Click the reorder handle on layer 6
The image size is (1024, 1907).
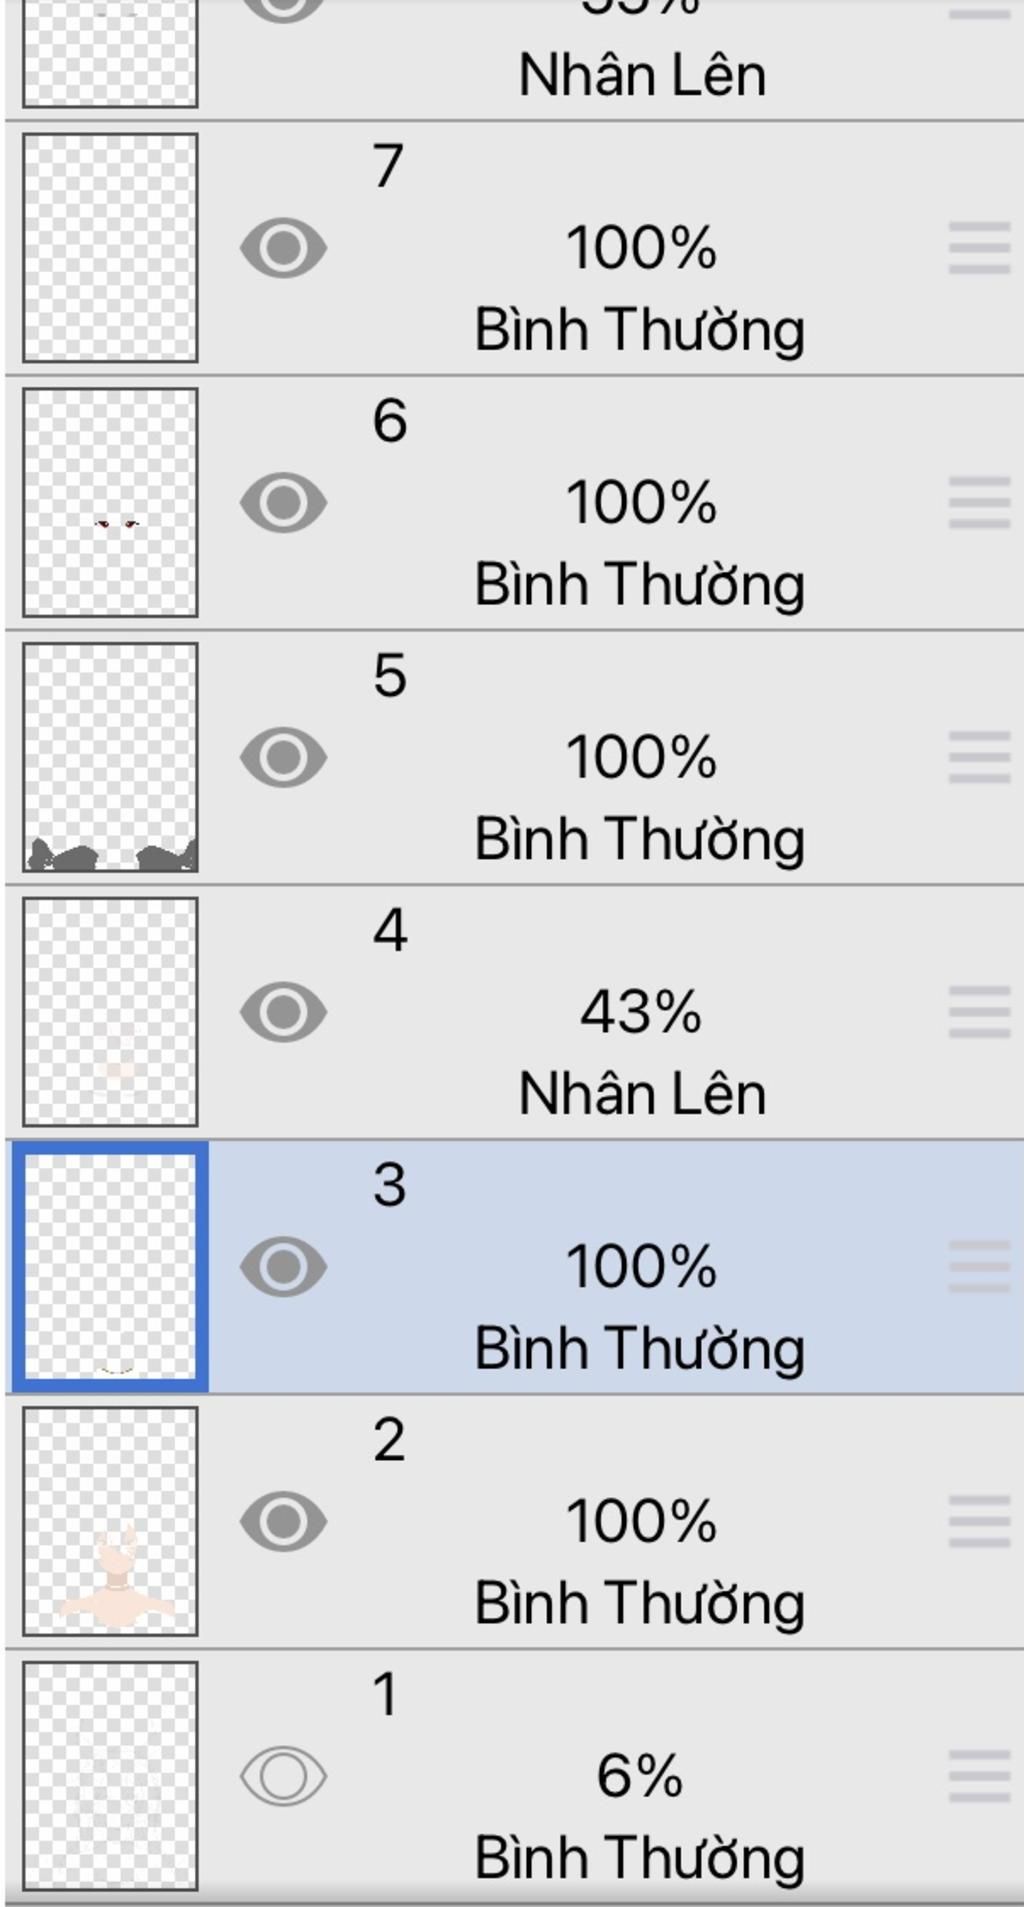coord(979,502)
